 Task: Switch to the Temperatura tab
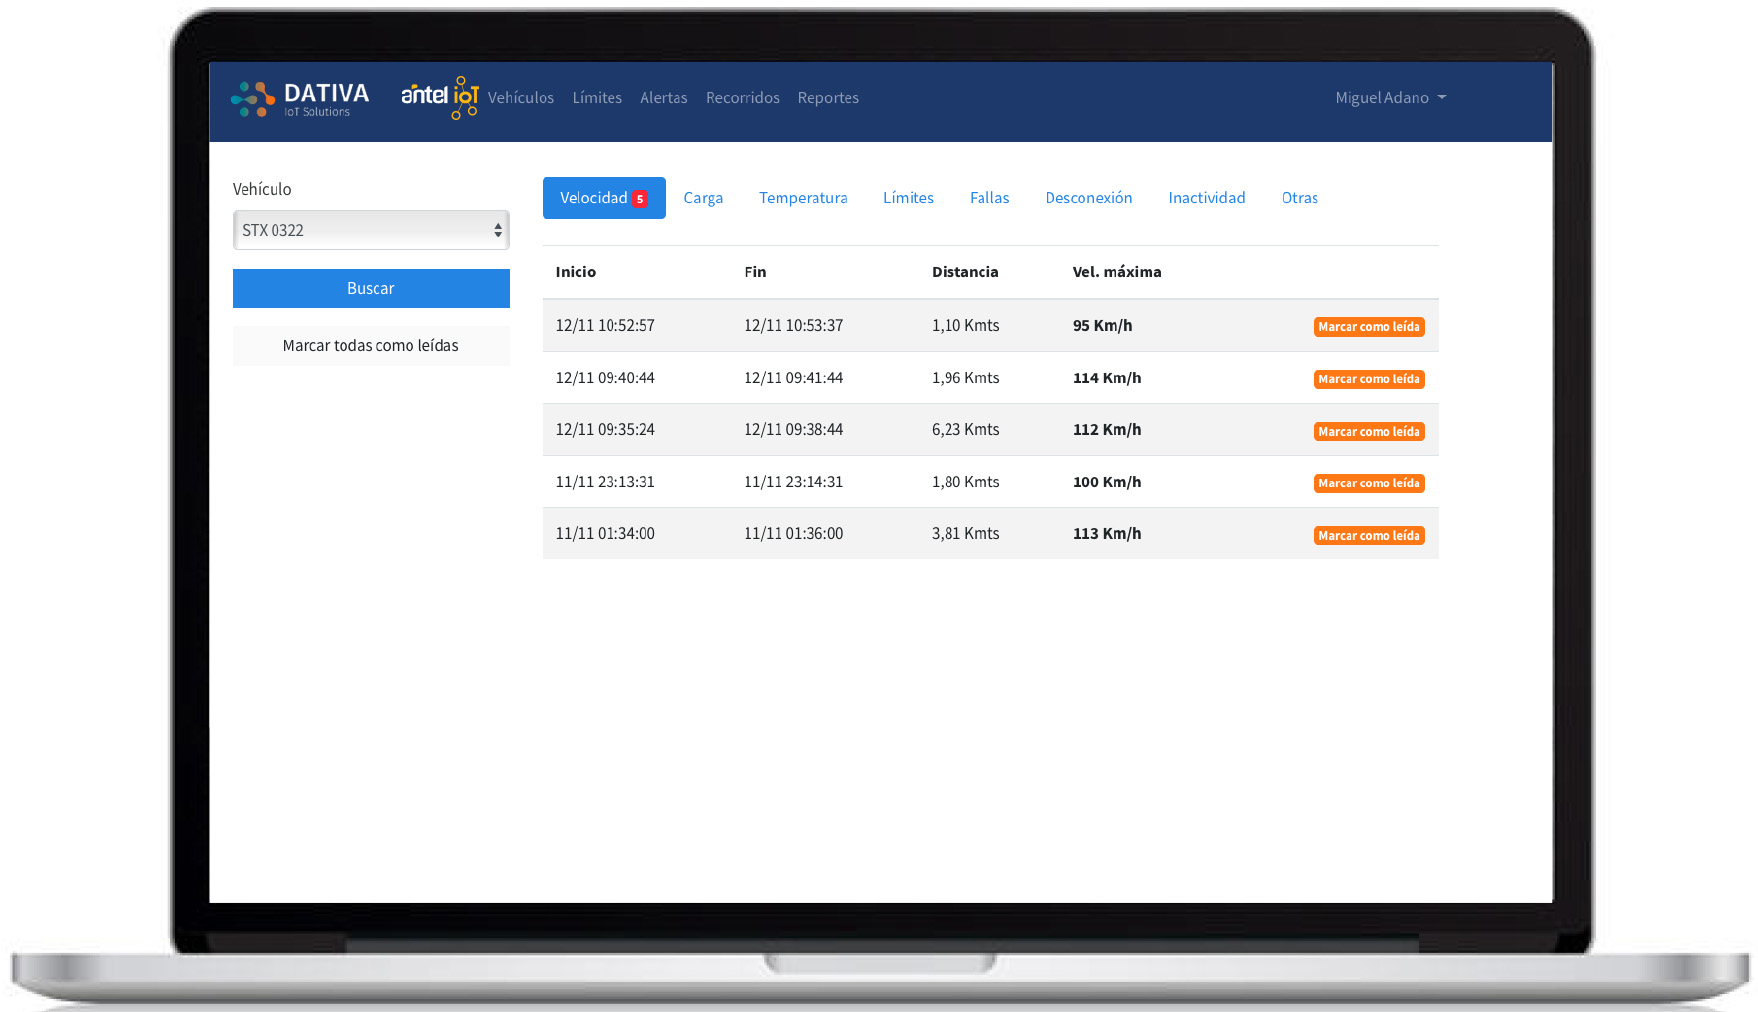pyautogui.click(x=803, y=198)
